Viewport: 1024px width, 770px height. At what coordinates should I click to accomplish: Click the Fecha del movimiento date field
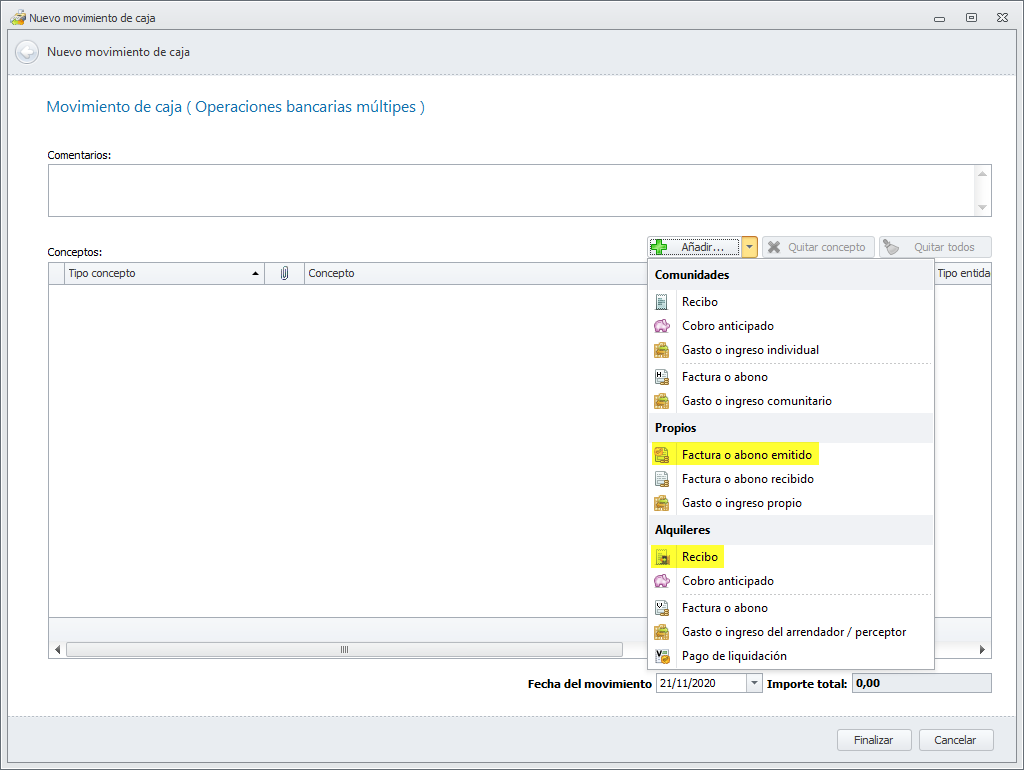[x=701, y=683]
